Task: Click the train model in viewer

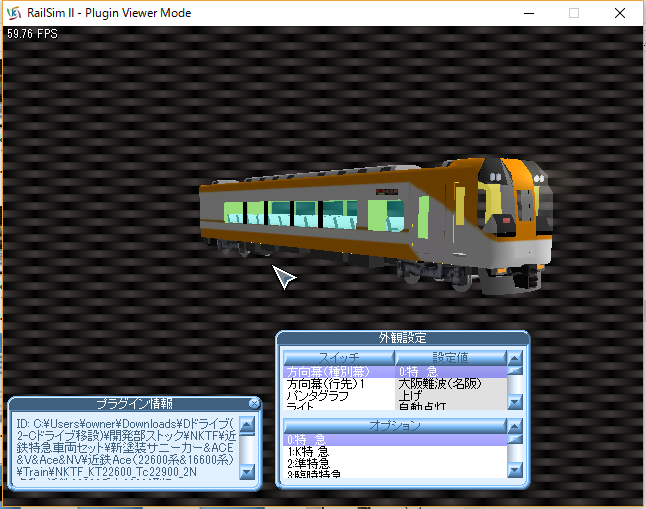Action: click(x=375, y=226)
